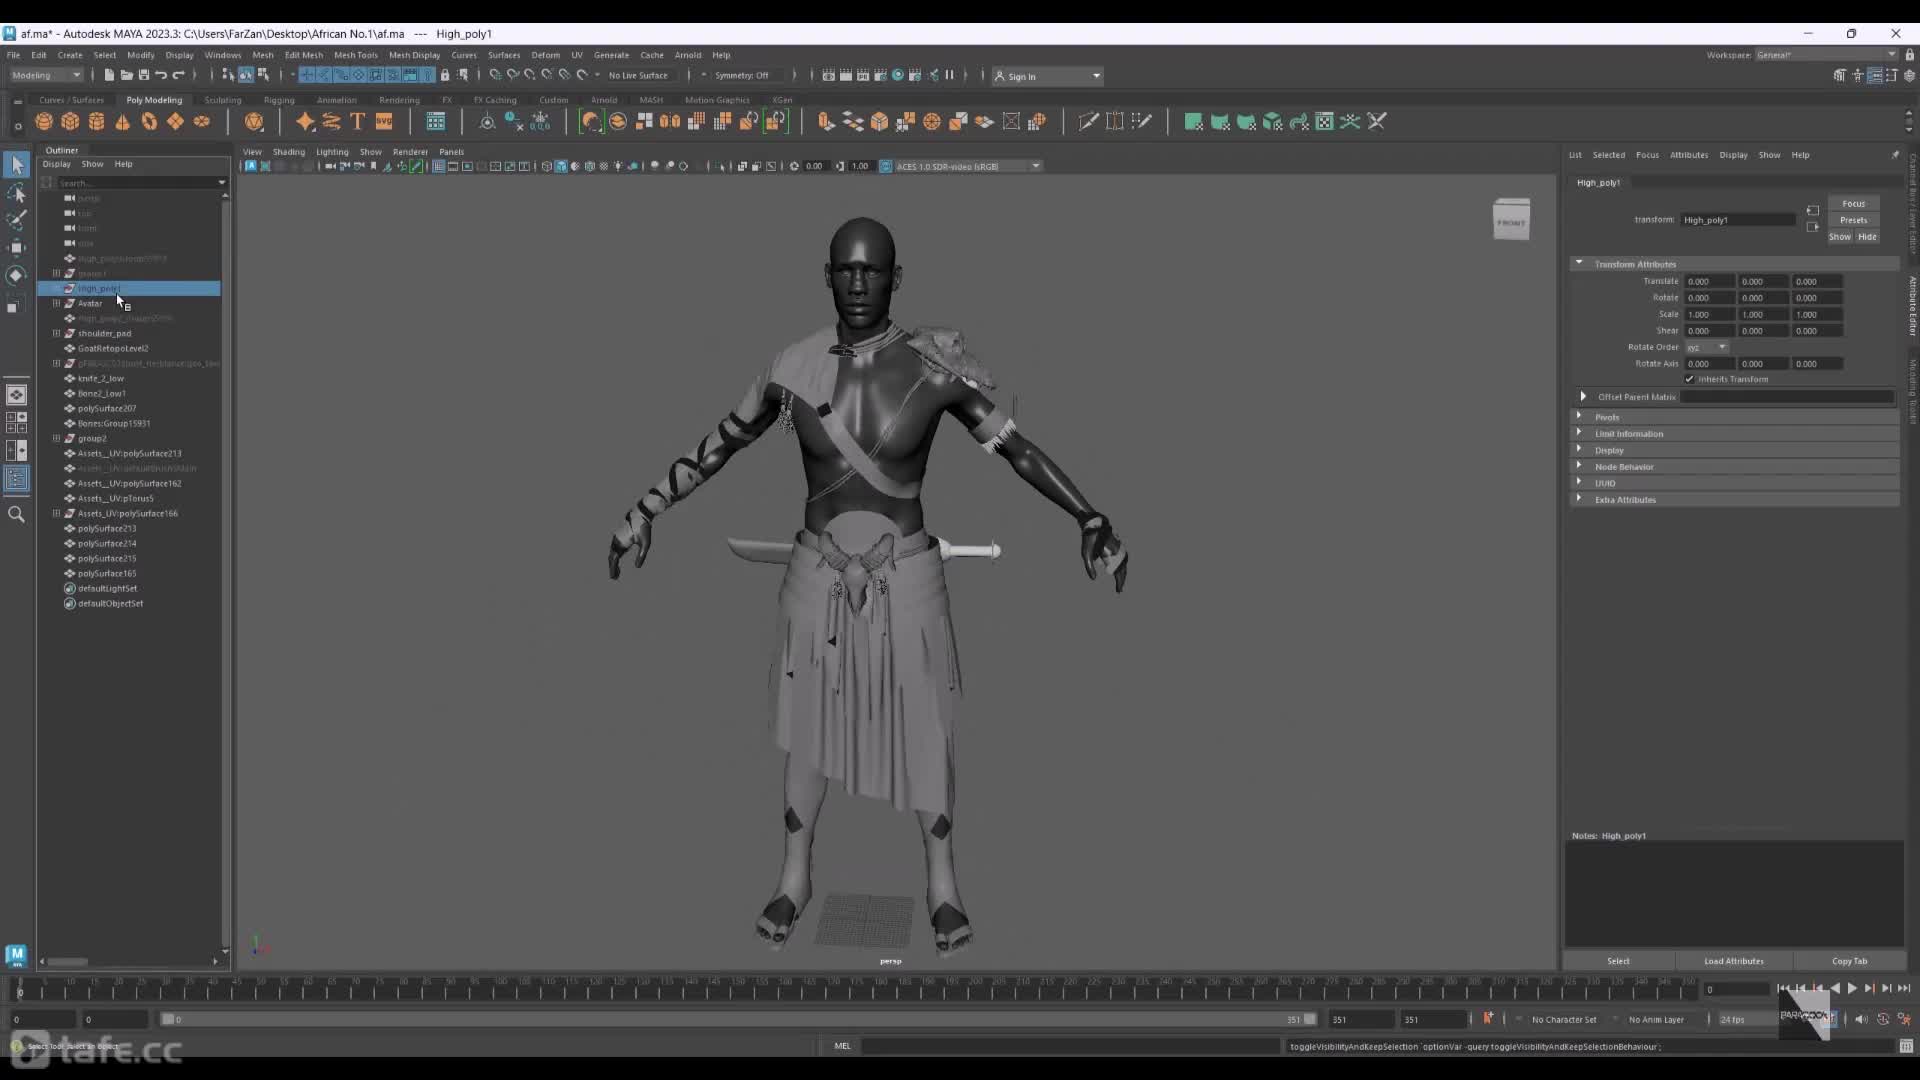Toggle the Outliner panel button in the toolbox
The height and width of the screenshot is (1080, 1920).
[x=16, y=478]
